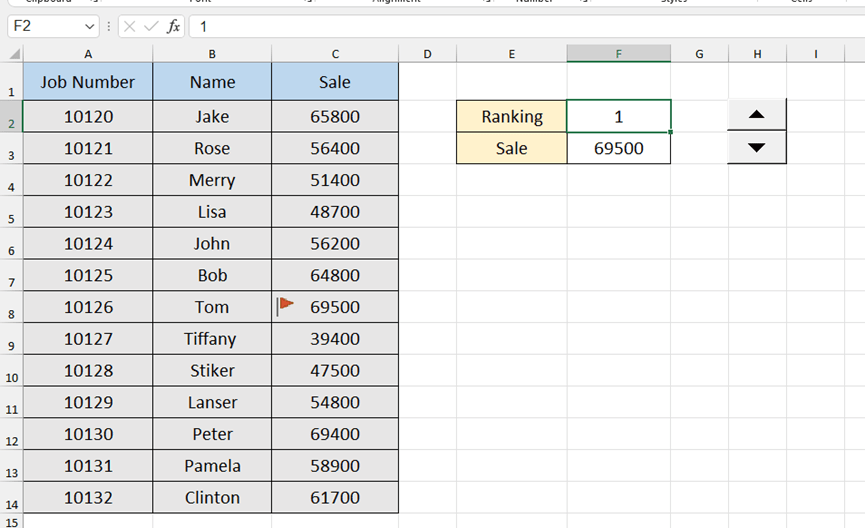
Task: Select sale value 69400
Action: point(335,434)
